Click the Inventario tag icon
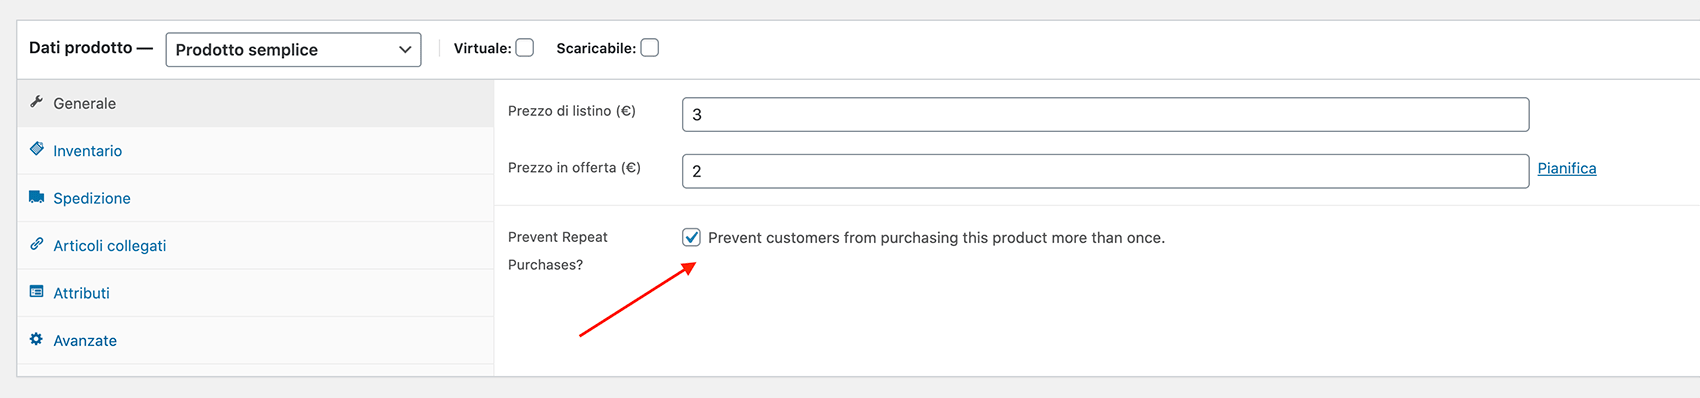 click(37, 149)
